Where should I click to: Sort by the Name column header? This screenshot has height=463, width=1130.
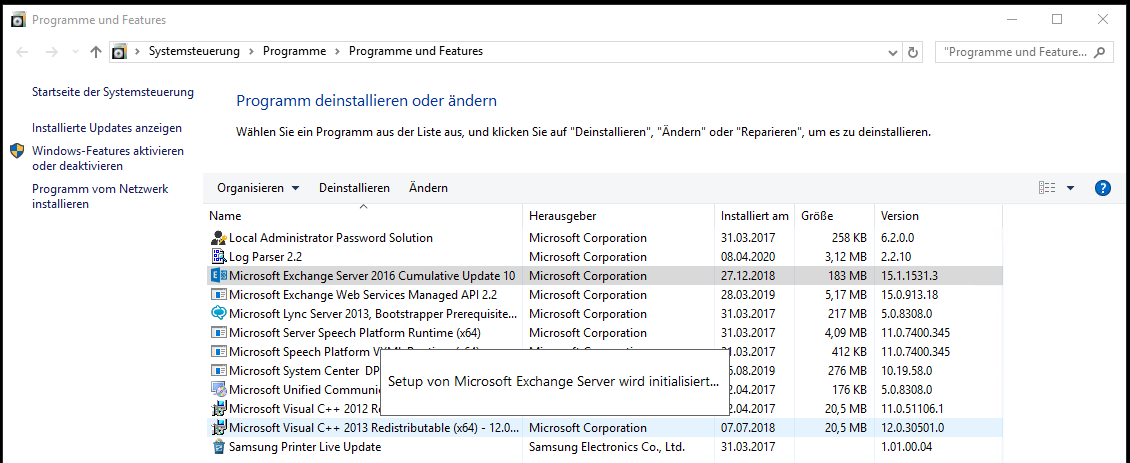click(364, 216)
